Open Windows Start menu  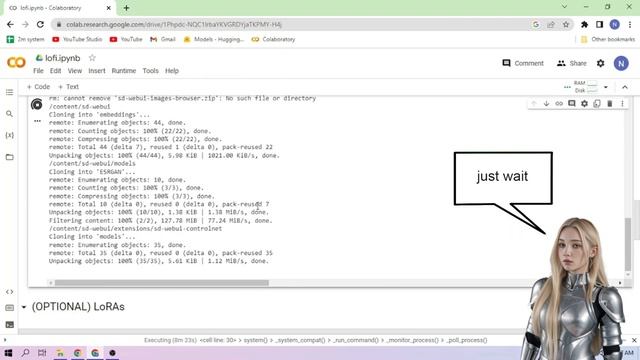[x=8, y=353]
